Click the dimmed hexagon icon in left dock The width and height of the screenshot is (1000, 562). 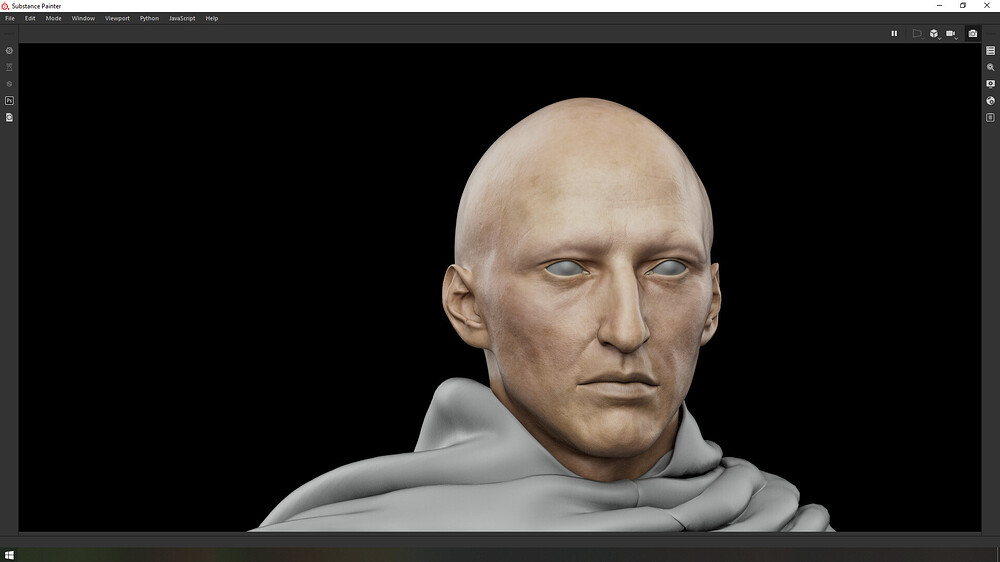[9, 84]
